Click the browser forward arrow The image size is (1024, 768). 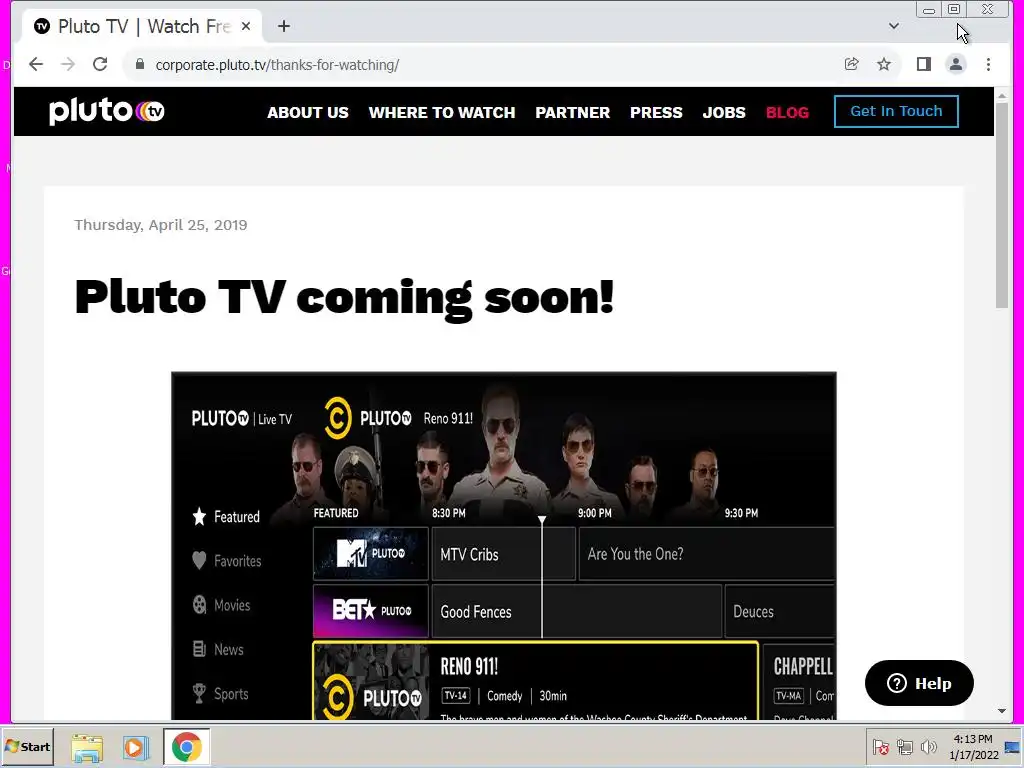[68, 64]
